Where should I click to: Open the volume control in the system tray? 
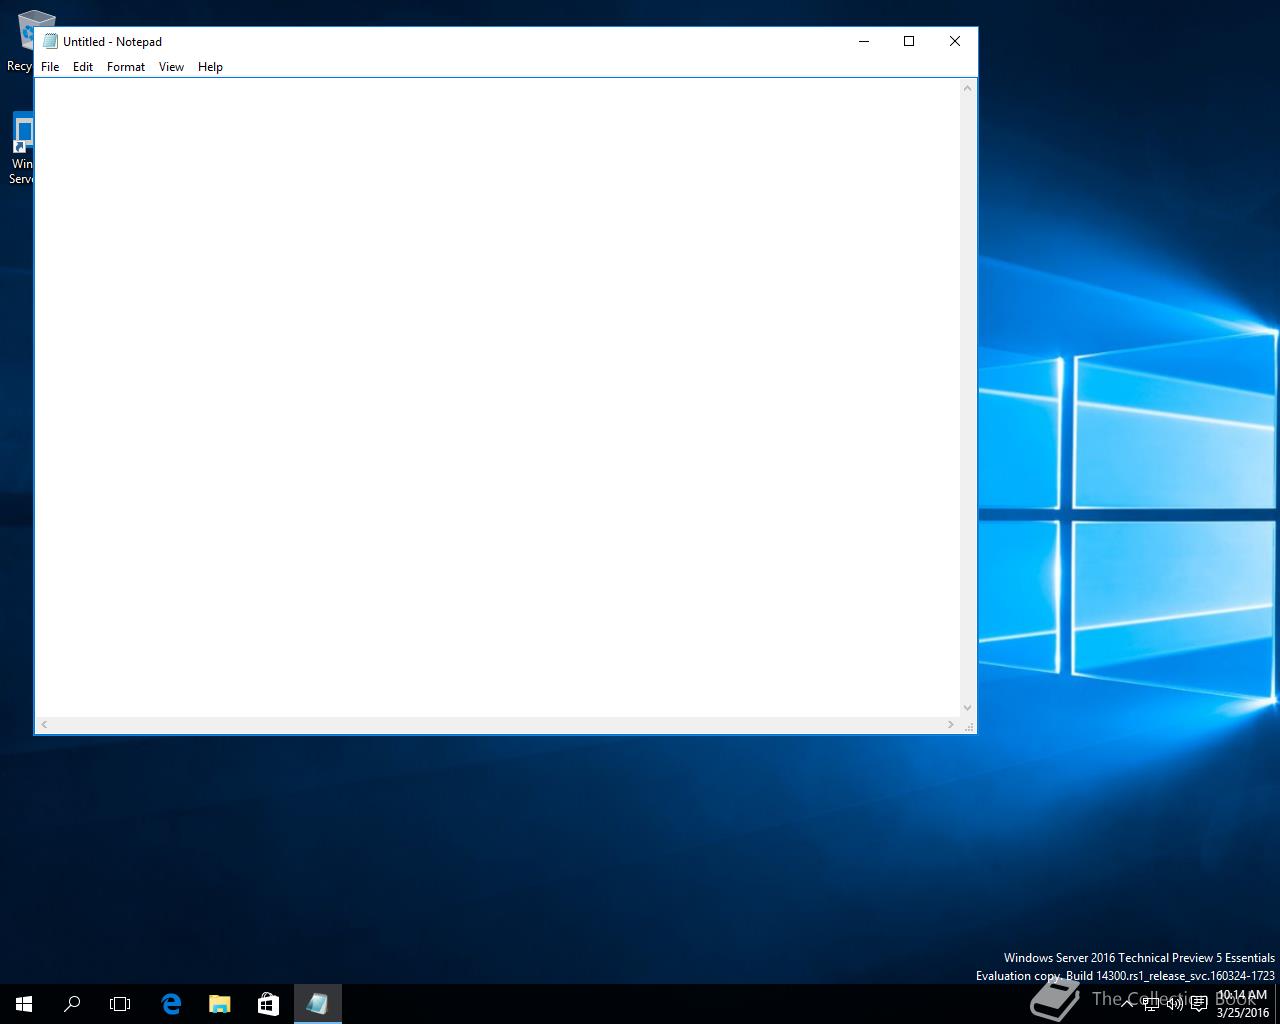1174,1004
